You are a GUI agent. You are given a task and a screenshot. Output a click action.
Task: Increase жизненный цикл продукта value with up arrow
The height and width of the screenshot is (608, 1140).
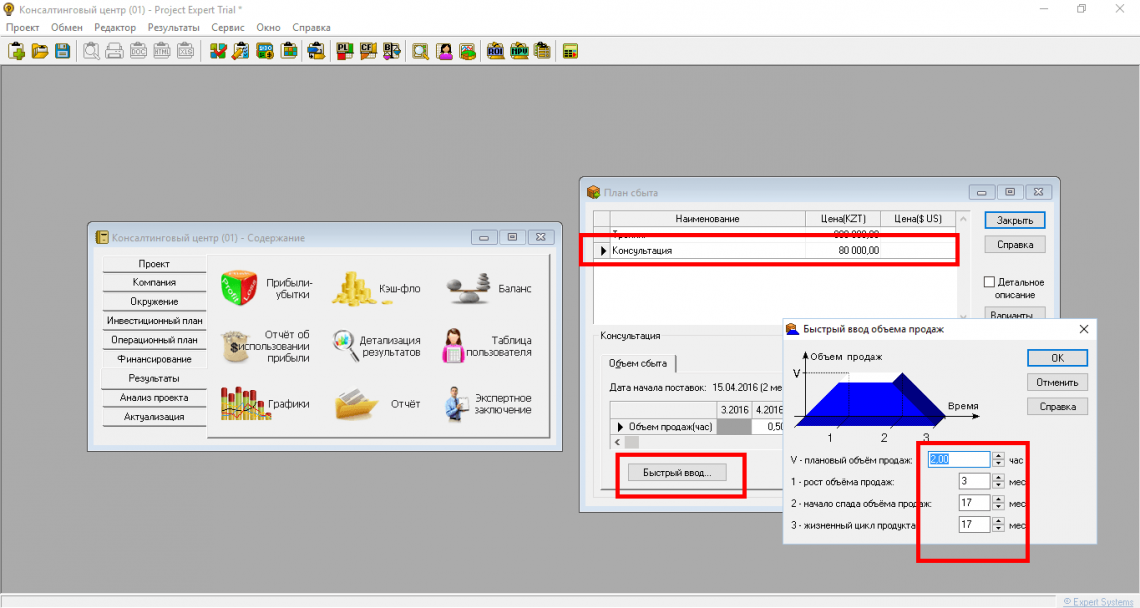point(998,520)
